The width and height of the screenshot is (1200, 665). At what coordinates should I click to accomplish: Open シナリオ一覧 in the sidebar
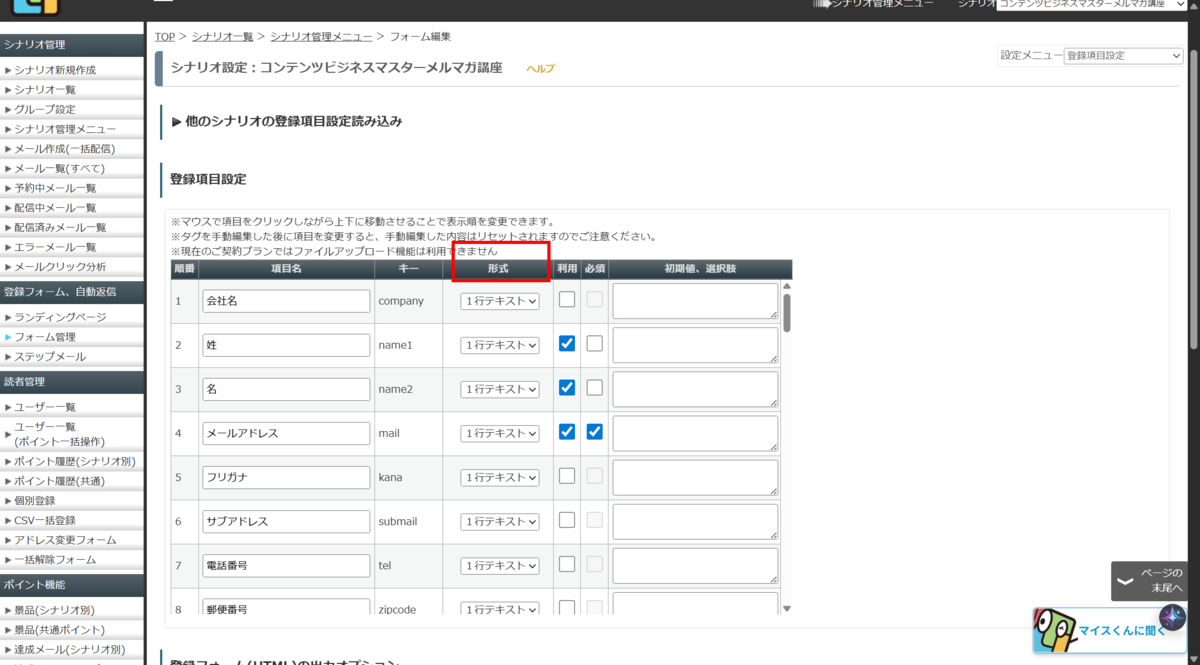[x=45, y=90]
